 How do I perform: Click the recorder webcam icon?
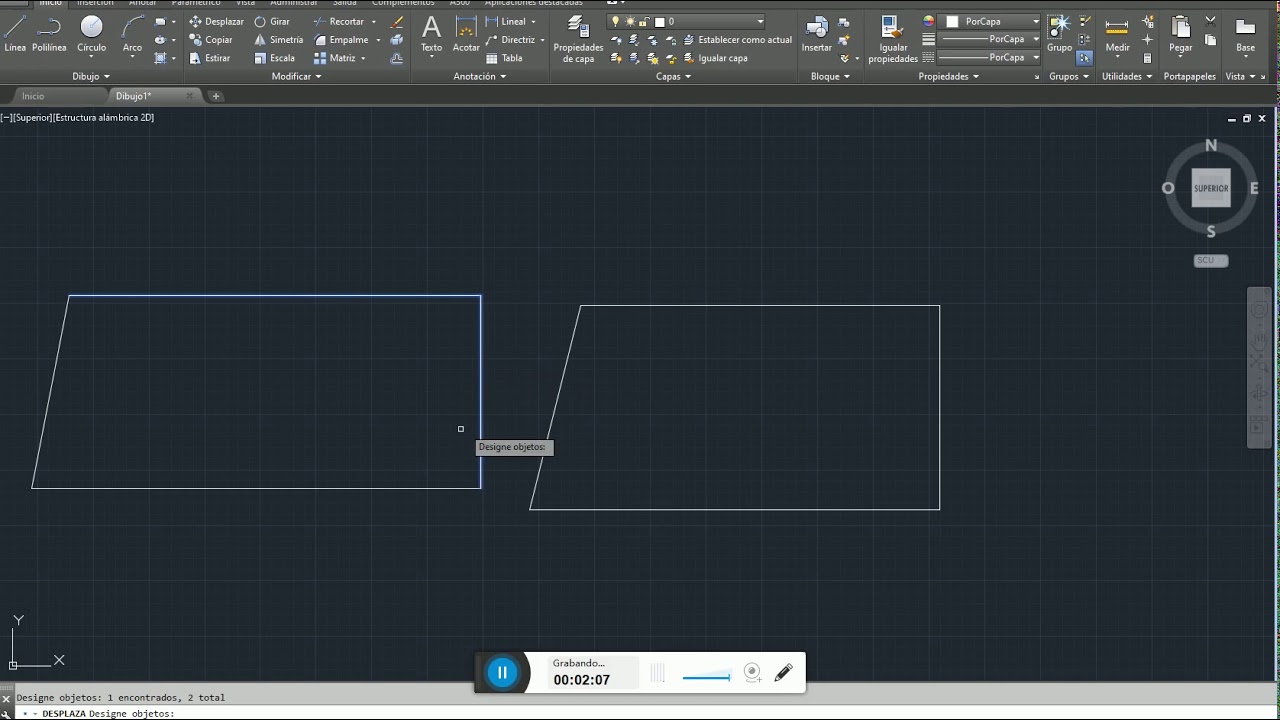(x=752, y=673)
